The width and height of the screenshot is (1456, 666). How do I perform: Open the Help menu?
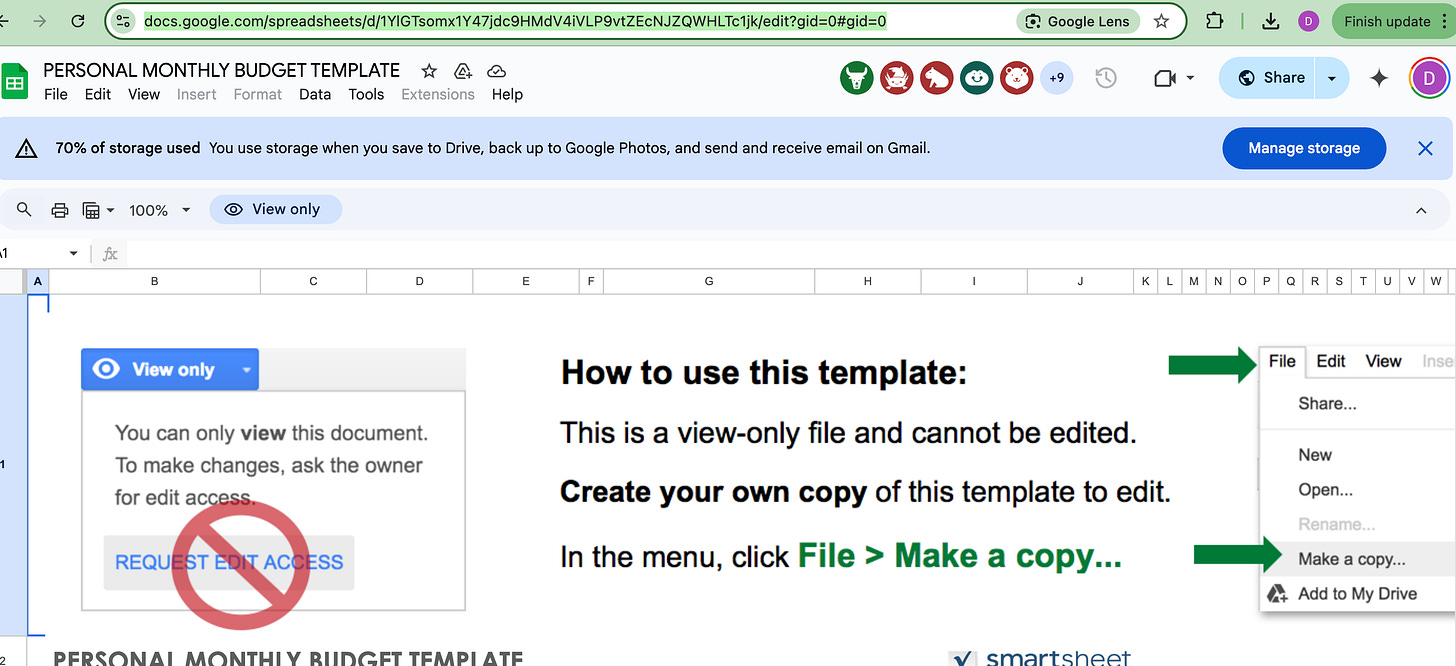click(507, 94)
